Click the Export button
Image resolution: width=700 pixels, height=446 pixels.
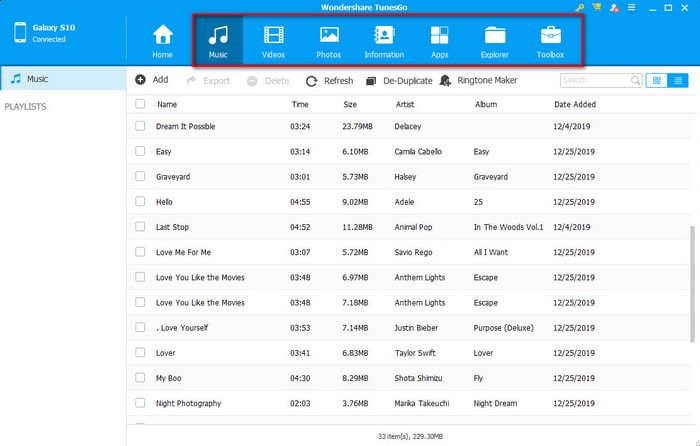(x=208, y=81)
